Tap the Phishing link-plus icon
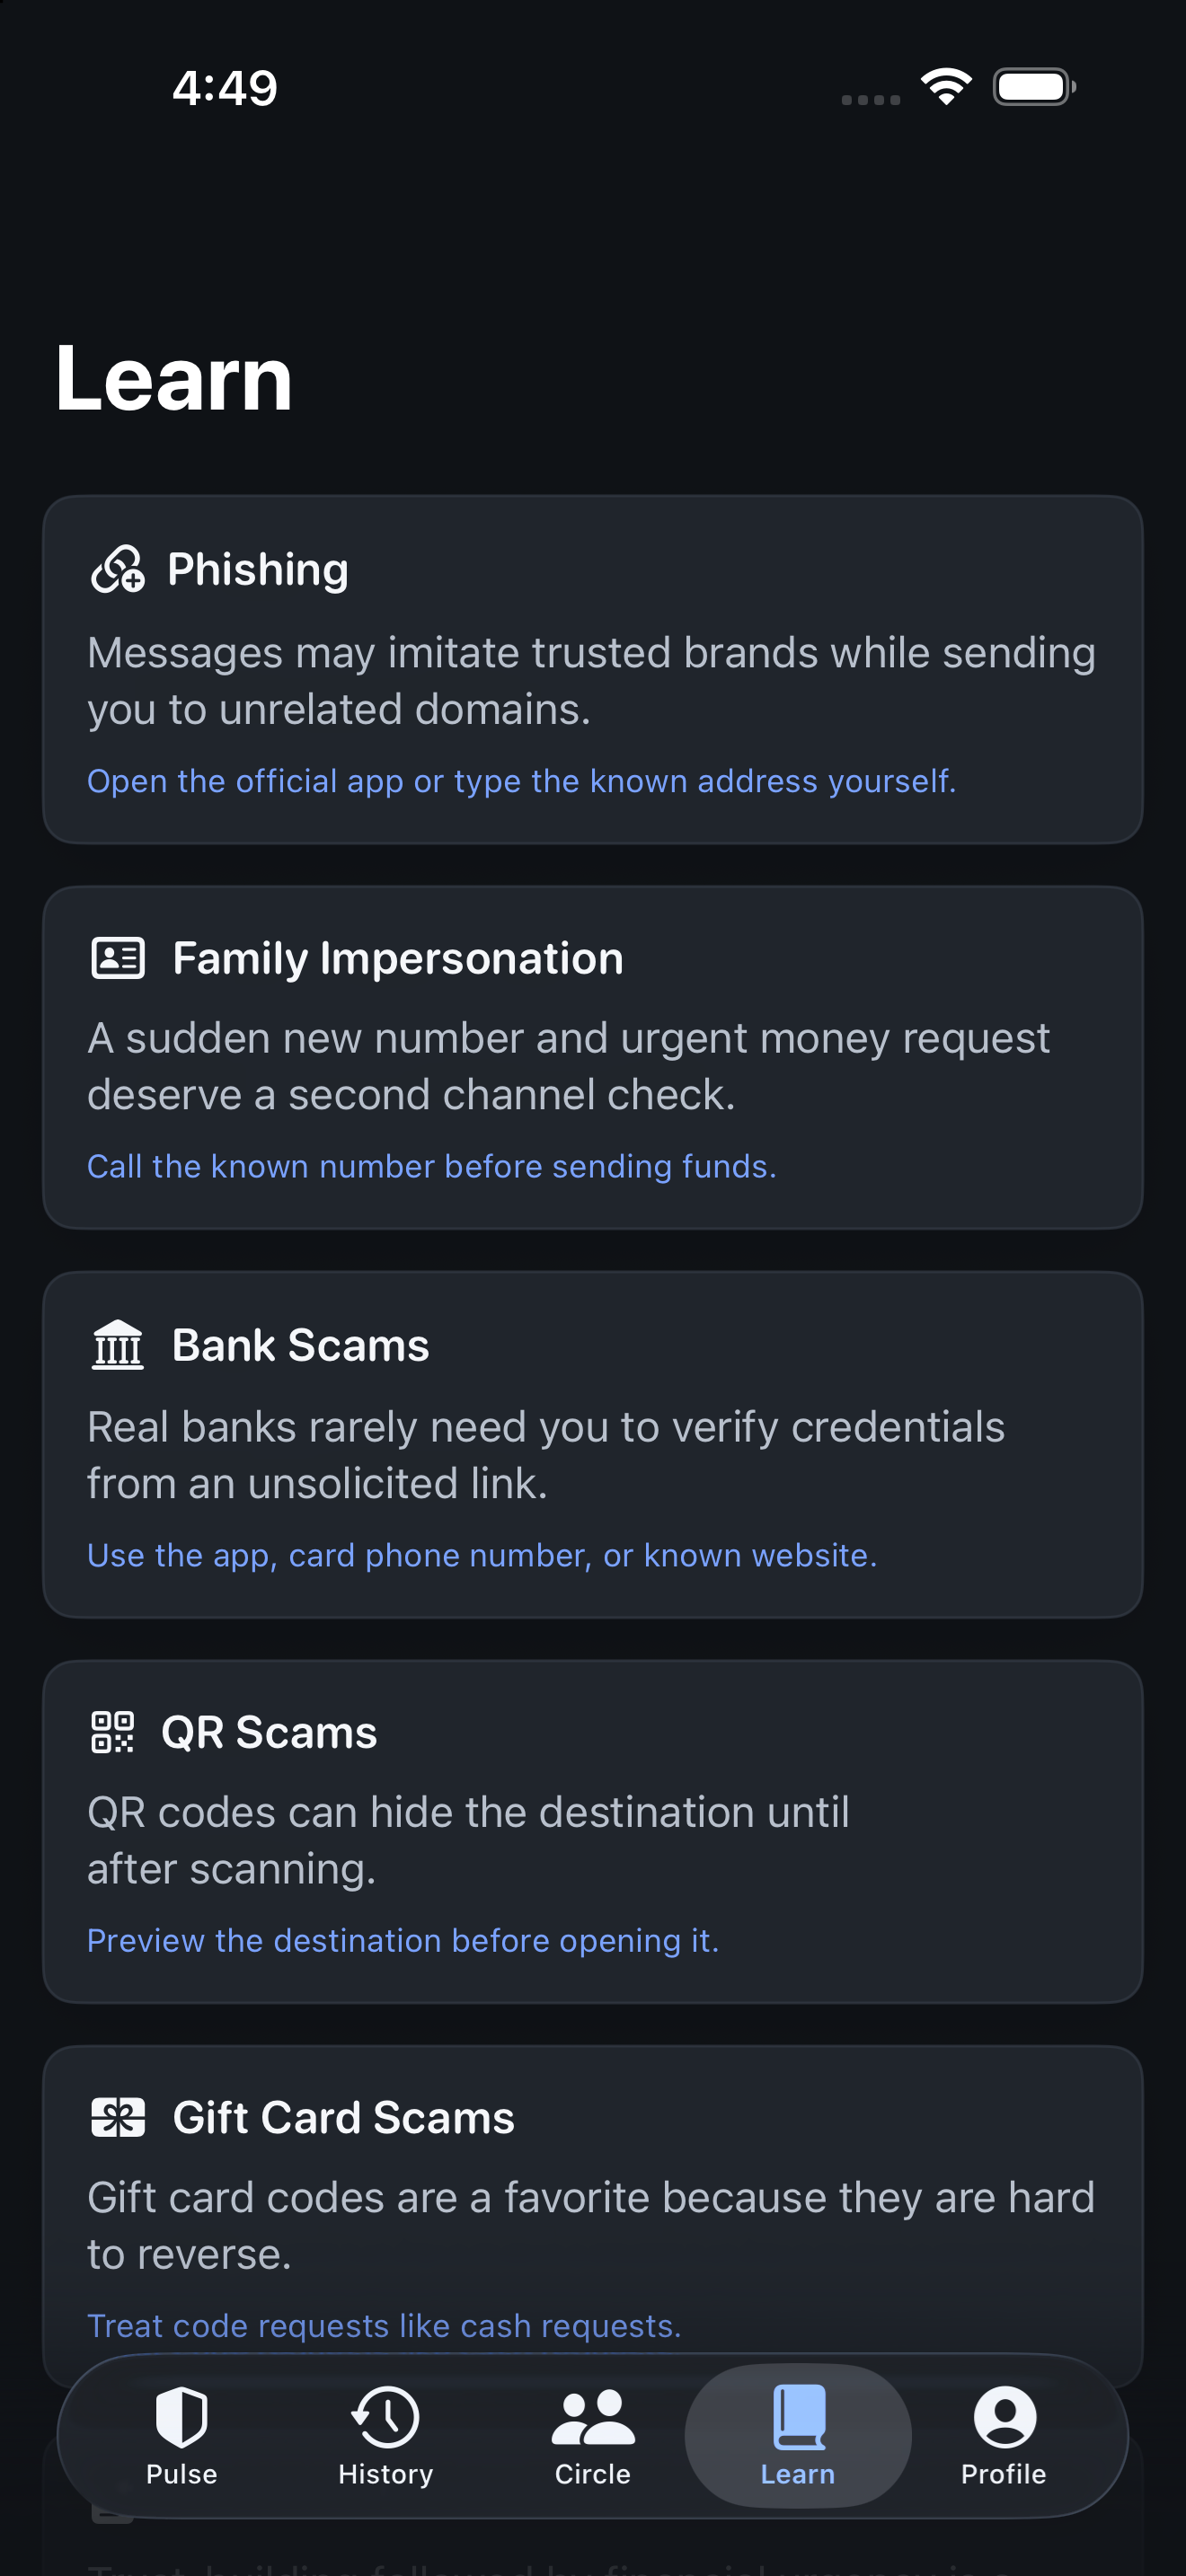Viewport: 1186px width, 2576px height. click(118, 569)
